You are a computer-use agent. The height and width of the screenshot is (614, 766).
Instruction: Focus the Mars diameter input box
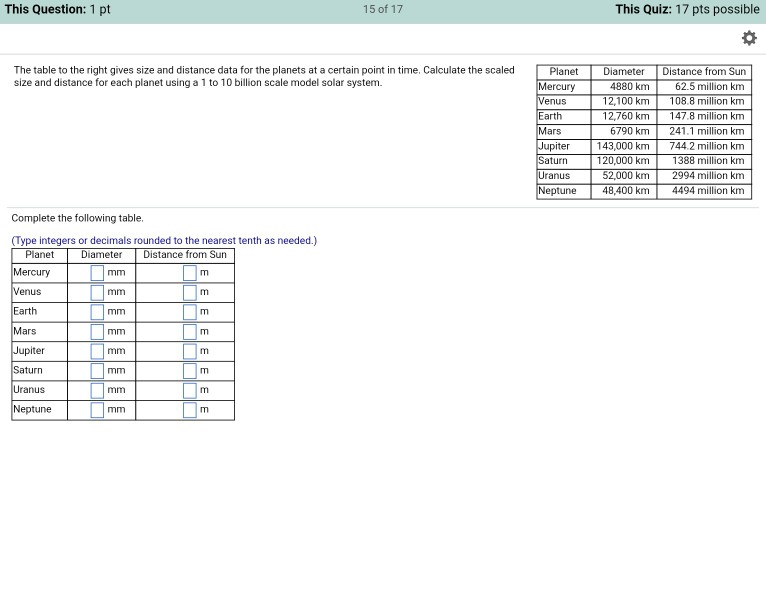tap(97, 332)
